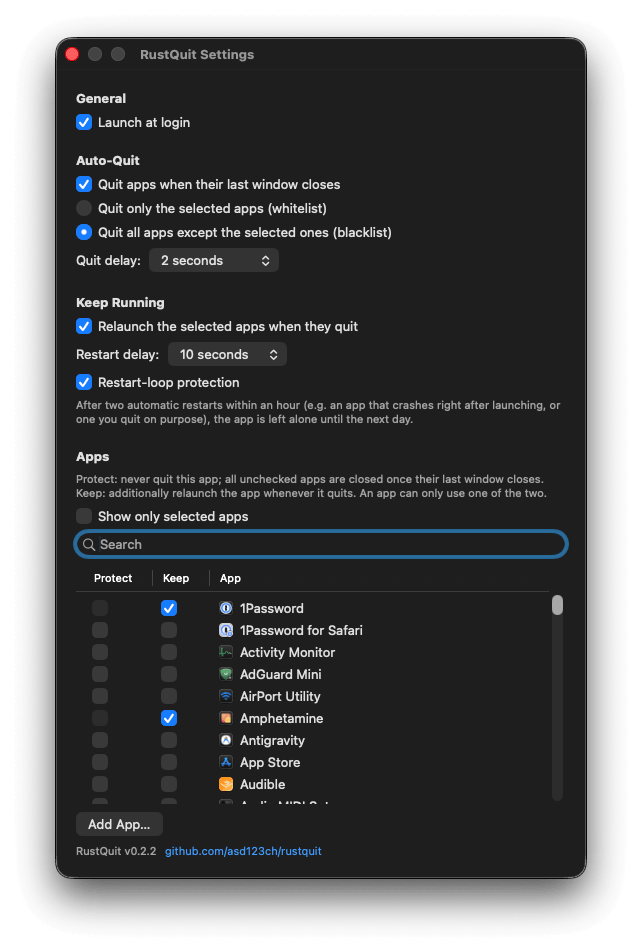Open the Restart delay dropdown
The image size is (642, 952).
tap(227, 354)
